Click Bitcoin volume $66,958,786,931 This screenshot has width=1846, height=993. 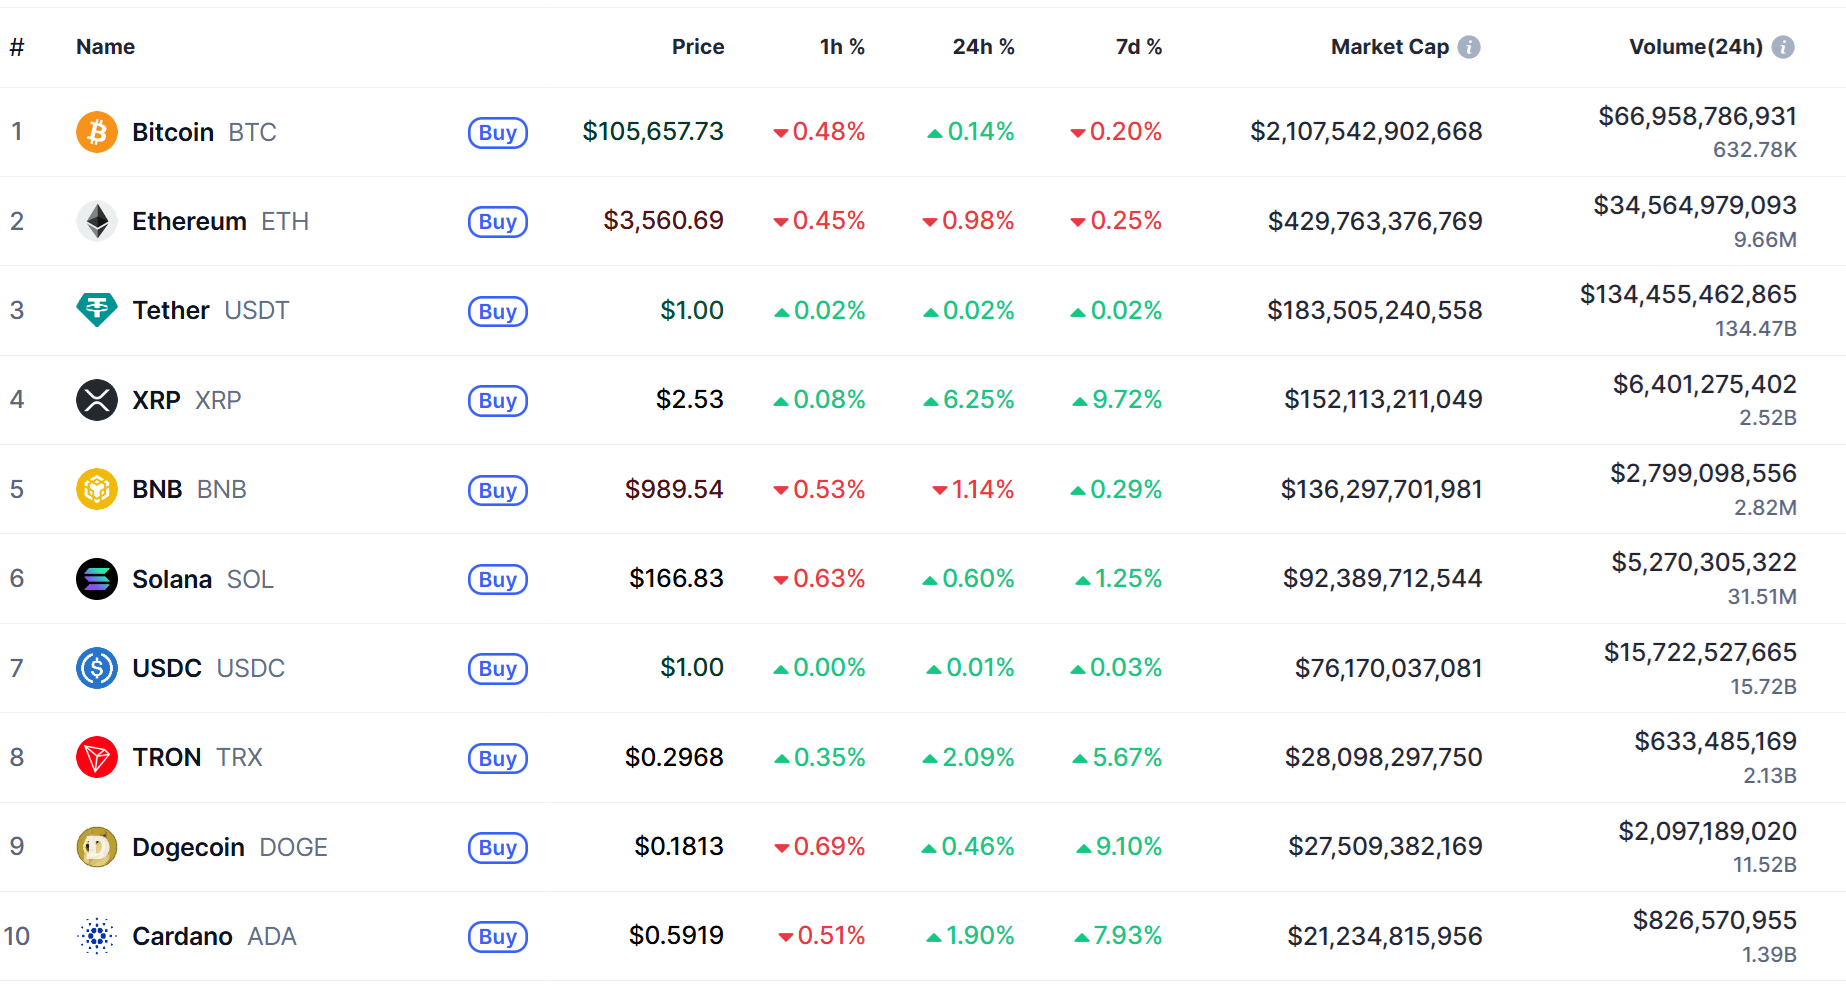(x=1697, y=116)
